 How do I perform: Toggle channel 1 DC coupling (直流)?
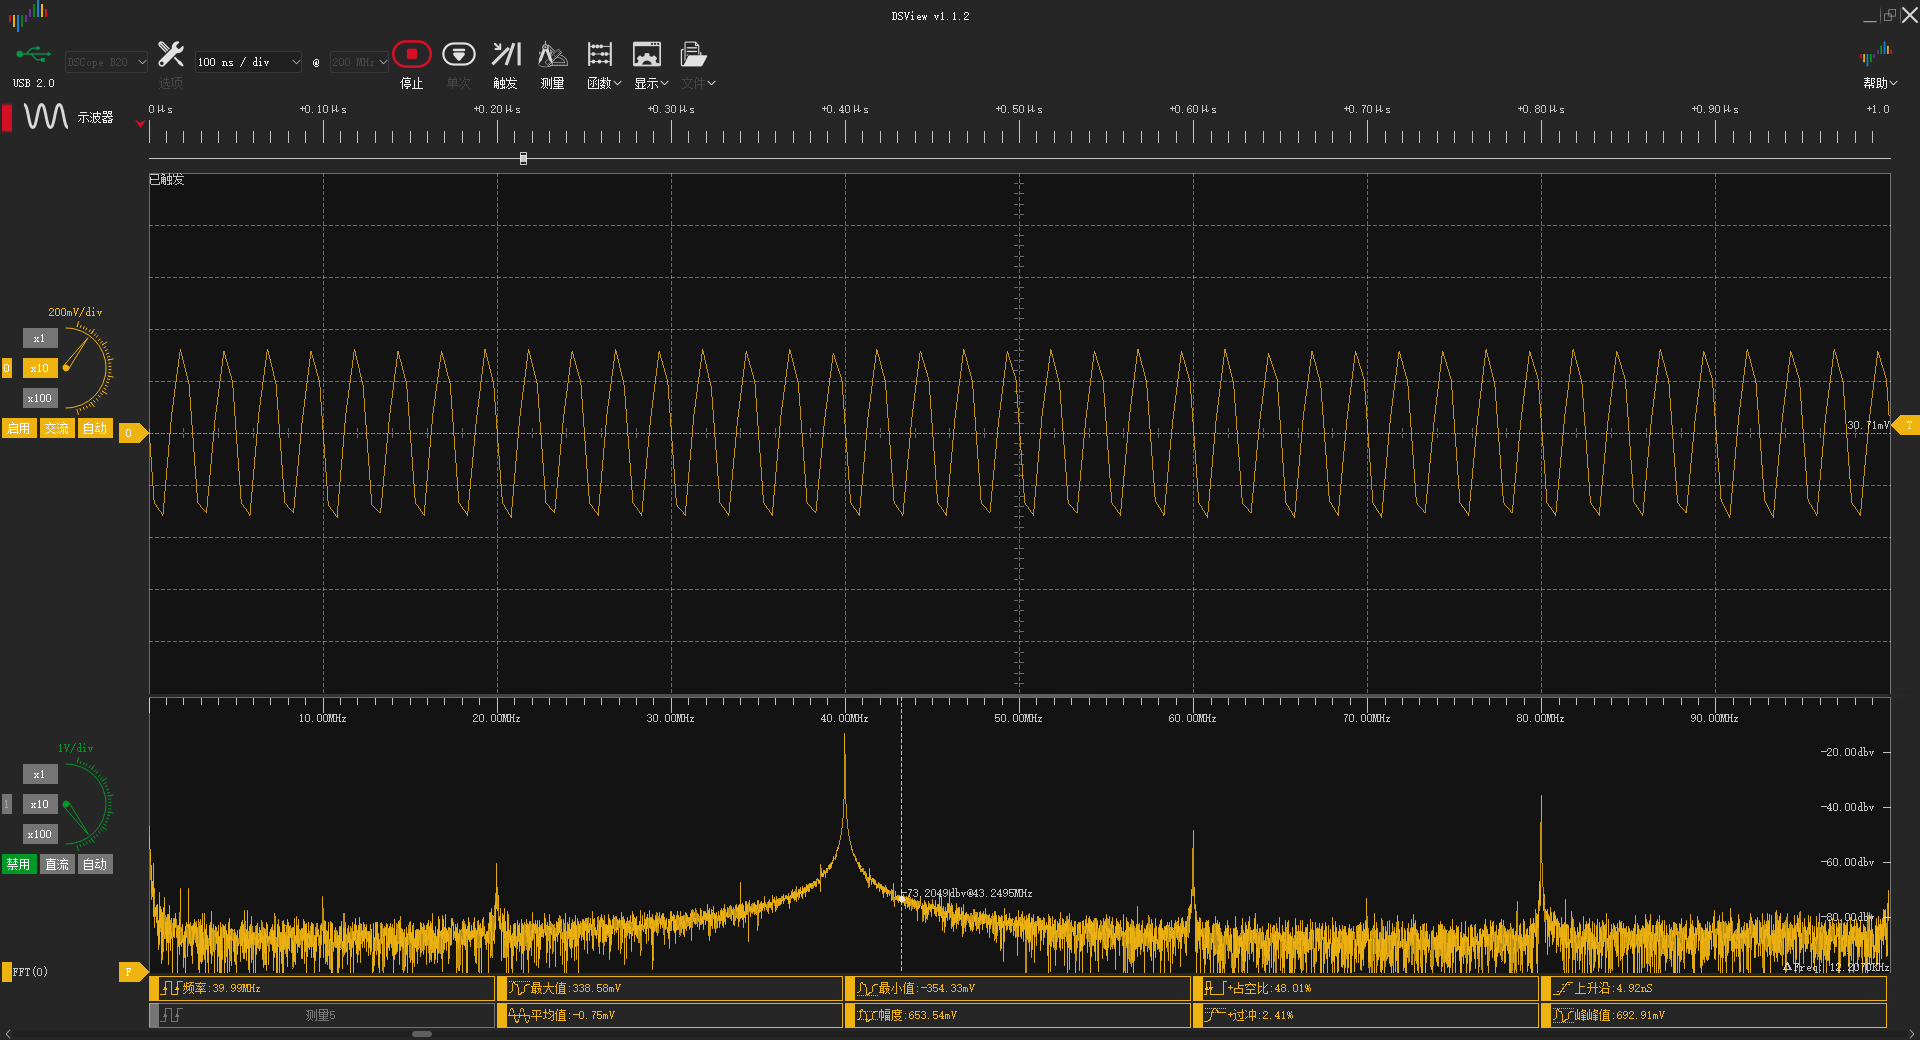(x=57, y=864)
